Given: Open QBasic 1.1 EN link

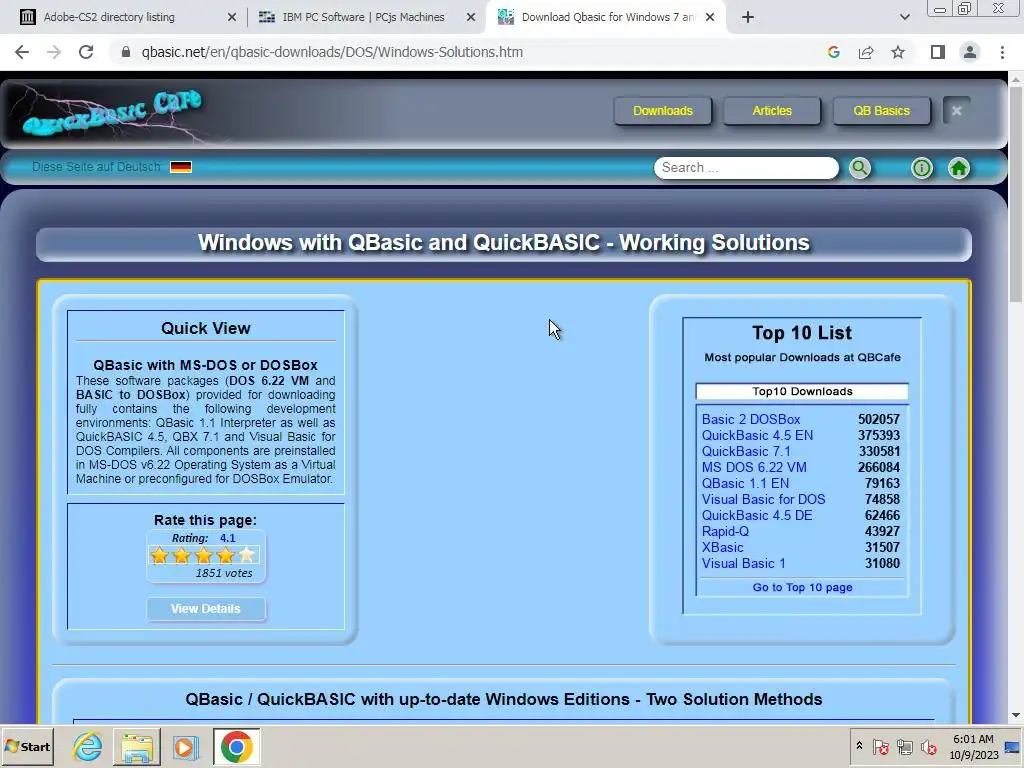Looking at the screenshot, I should [745, 483].
